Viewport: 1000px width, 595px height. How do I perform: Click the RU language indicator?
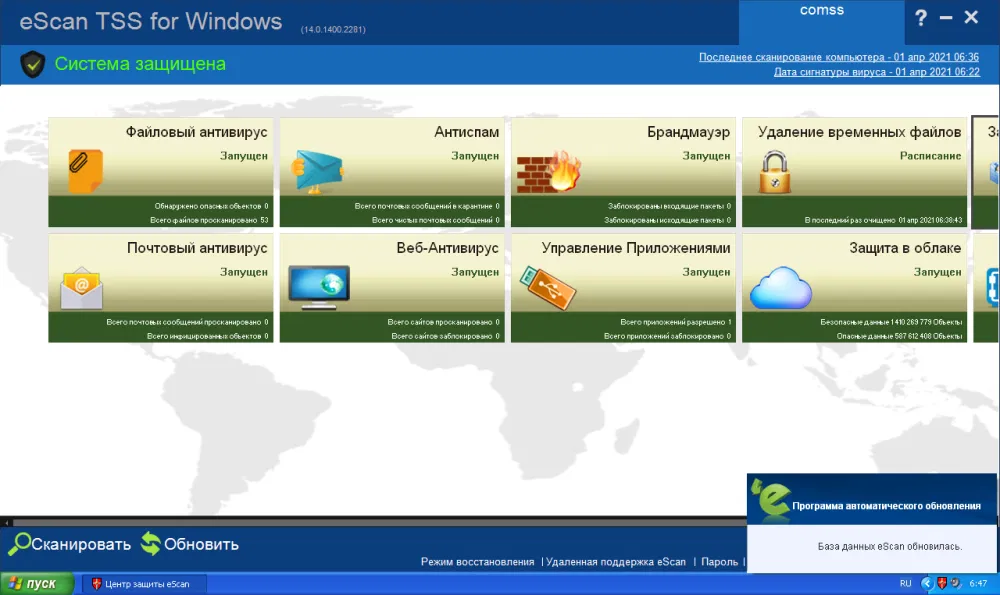[906, 584]
